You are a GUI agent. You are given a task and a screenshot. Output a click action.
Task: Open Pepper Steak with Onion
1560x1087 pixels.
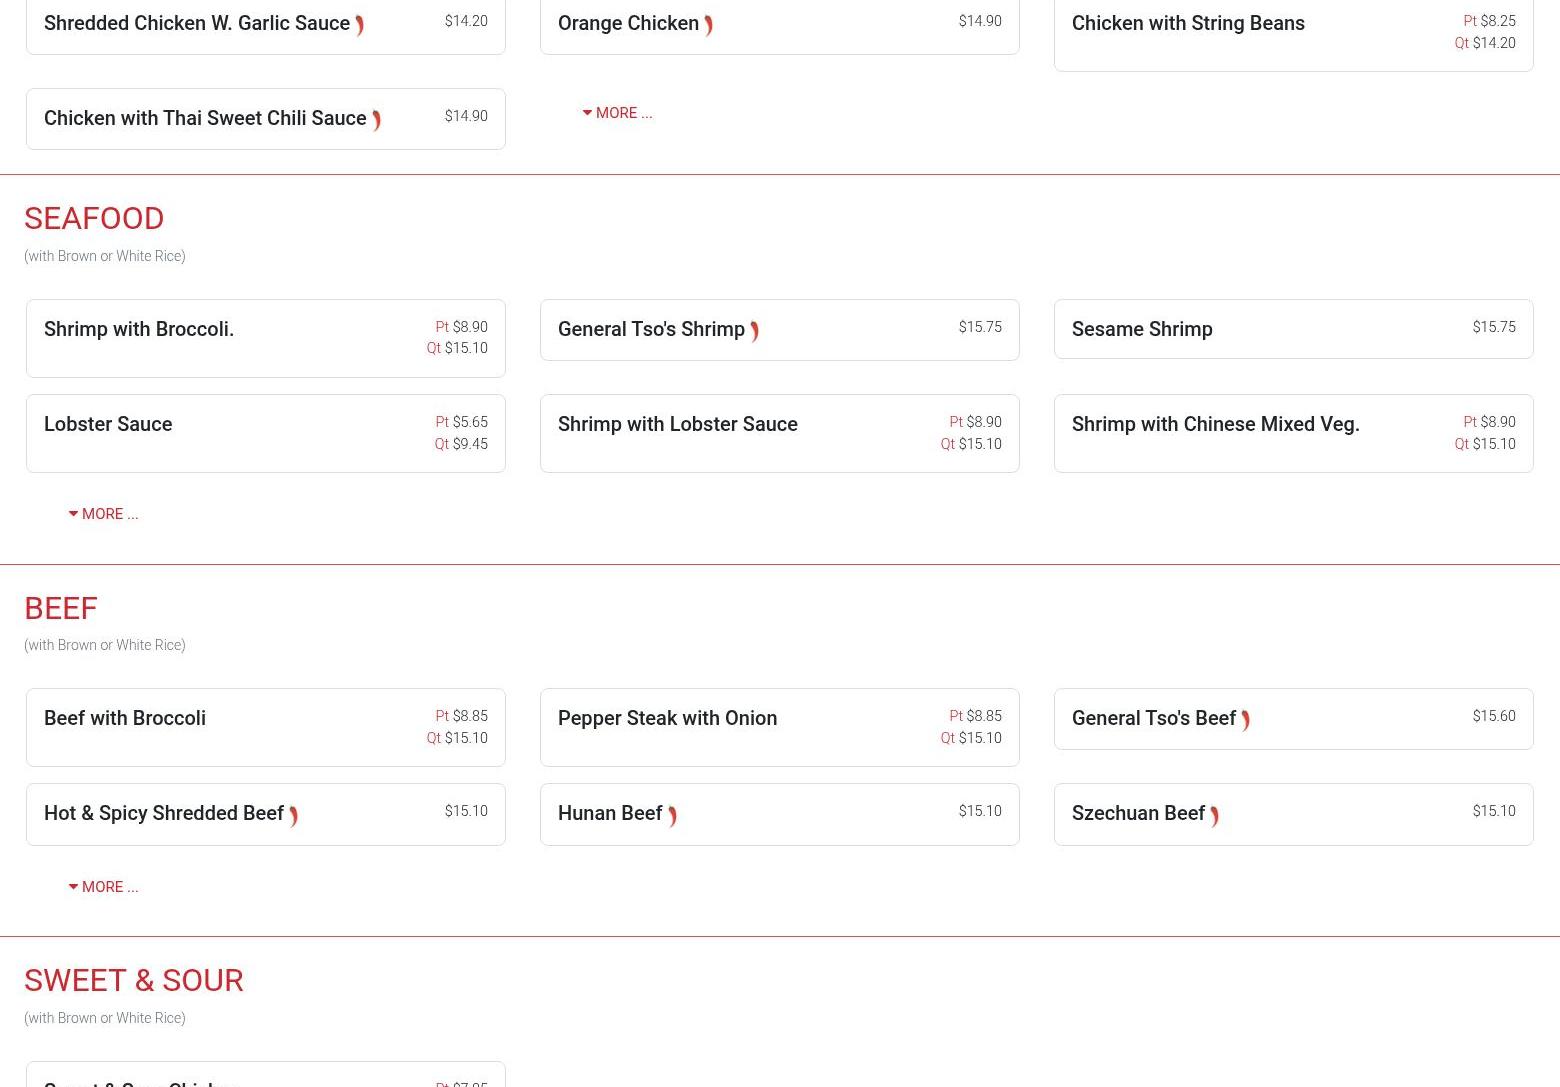780,727
